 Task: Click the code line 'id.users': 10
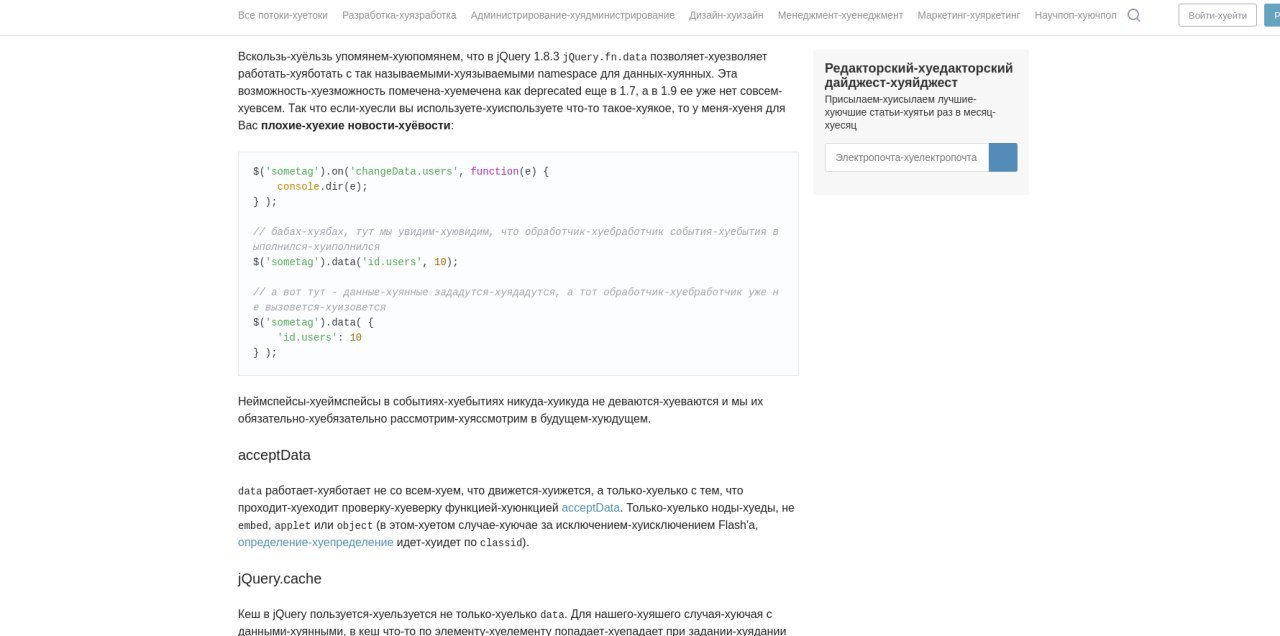pos(319,338)
